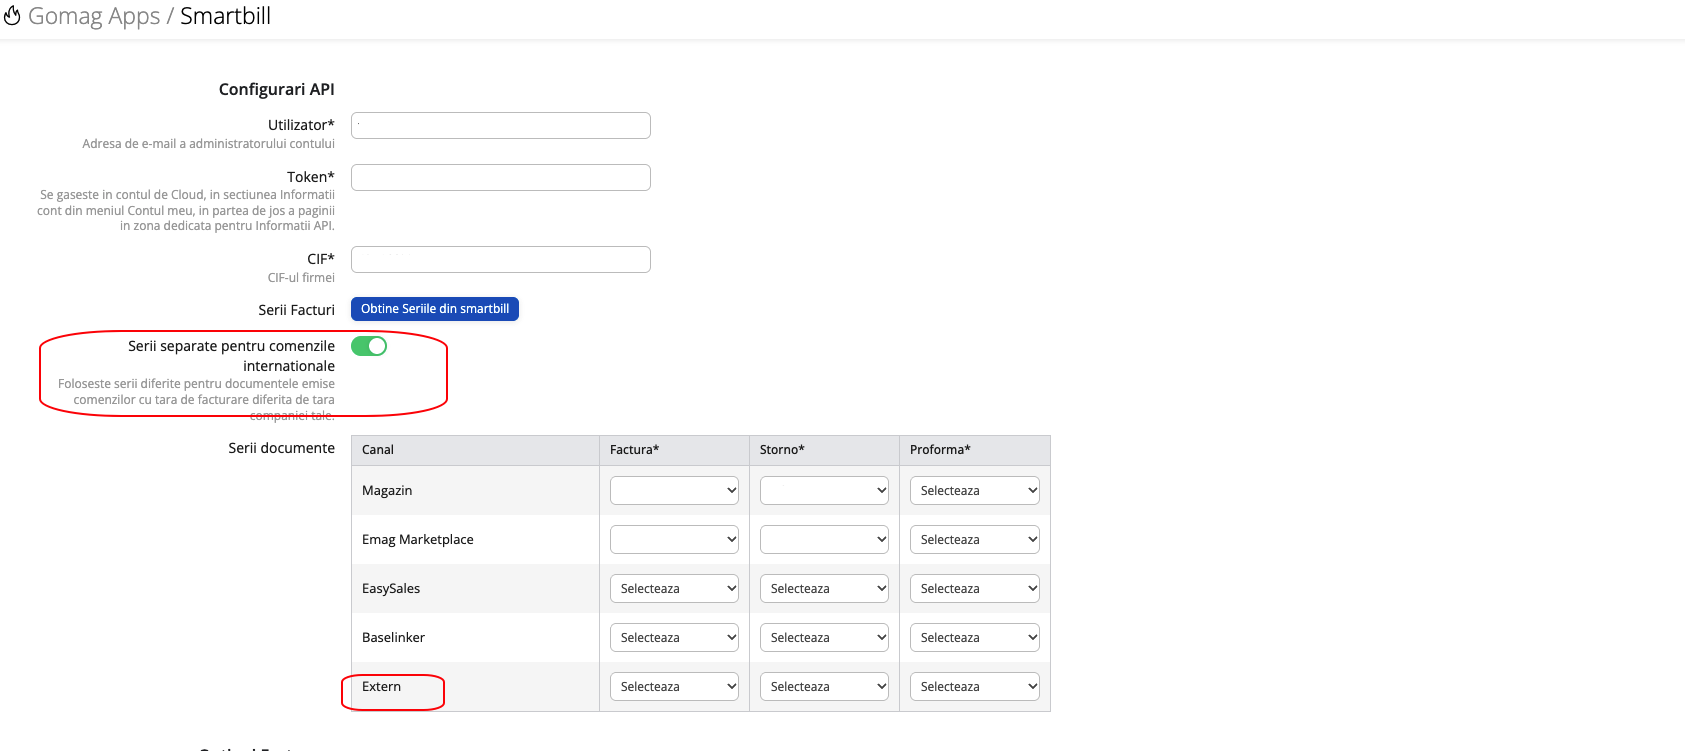Image resolution: width=1685 pixels, height=751 pixels.
Task: Click into the CIF input field
Action: [x=501, y=259]
